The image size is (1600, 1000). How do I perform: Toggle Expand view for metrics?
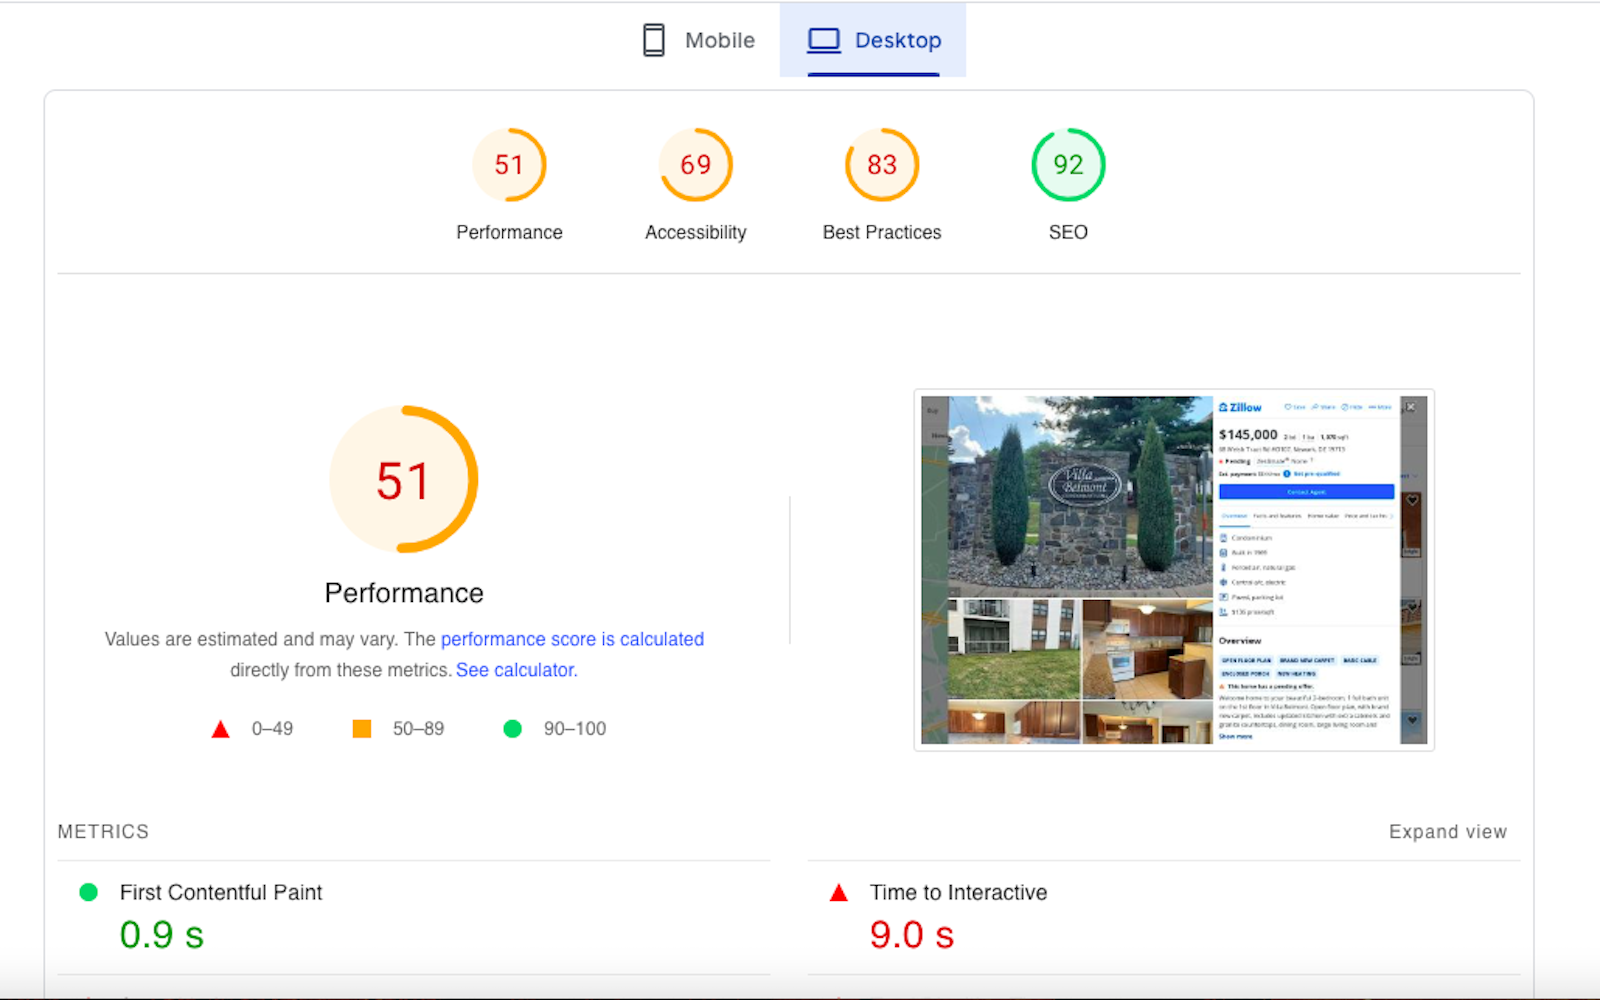click(x=1447, y=832)
